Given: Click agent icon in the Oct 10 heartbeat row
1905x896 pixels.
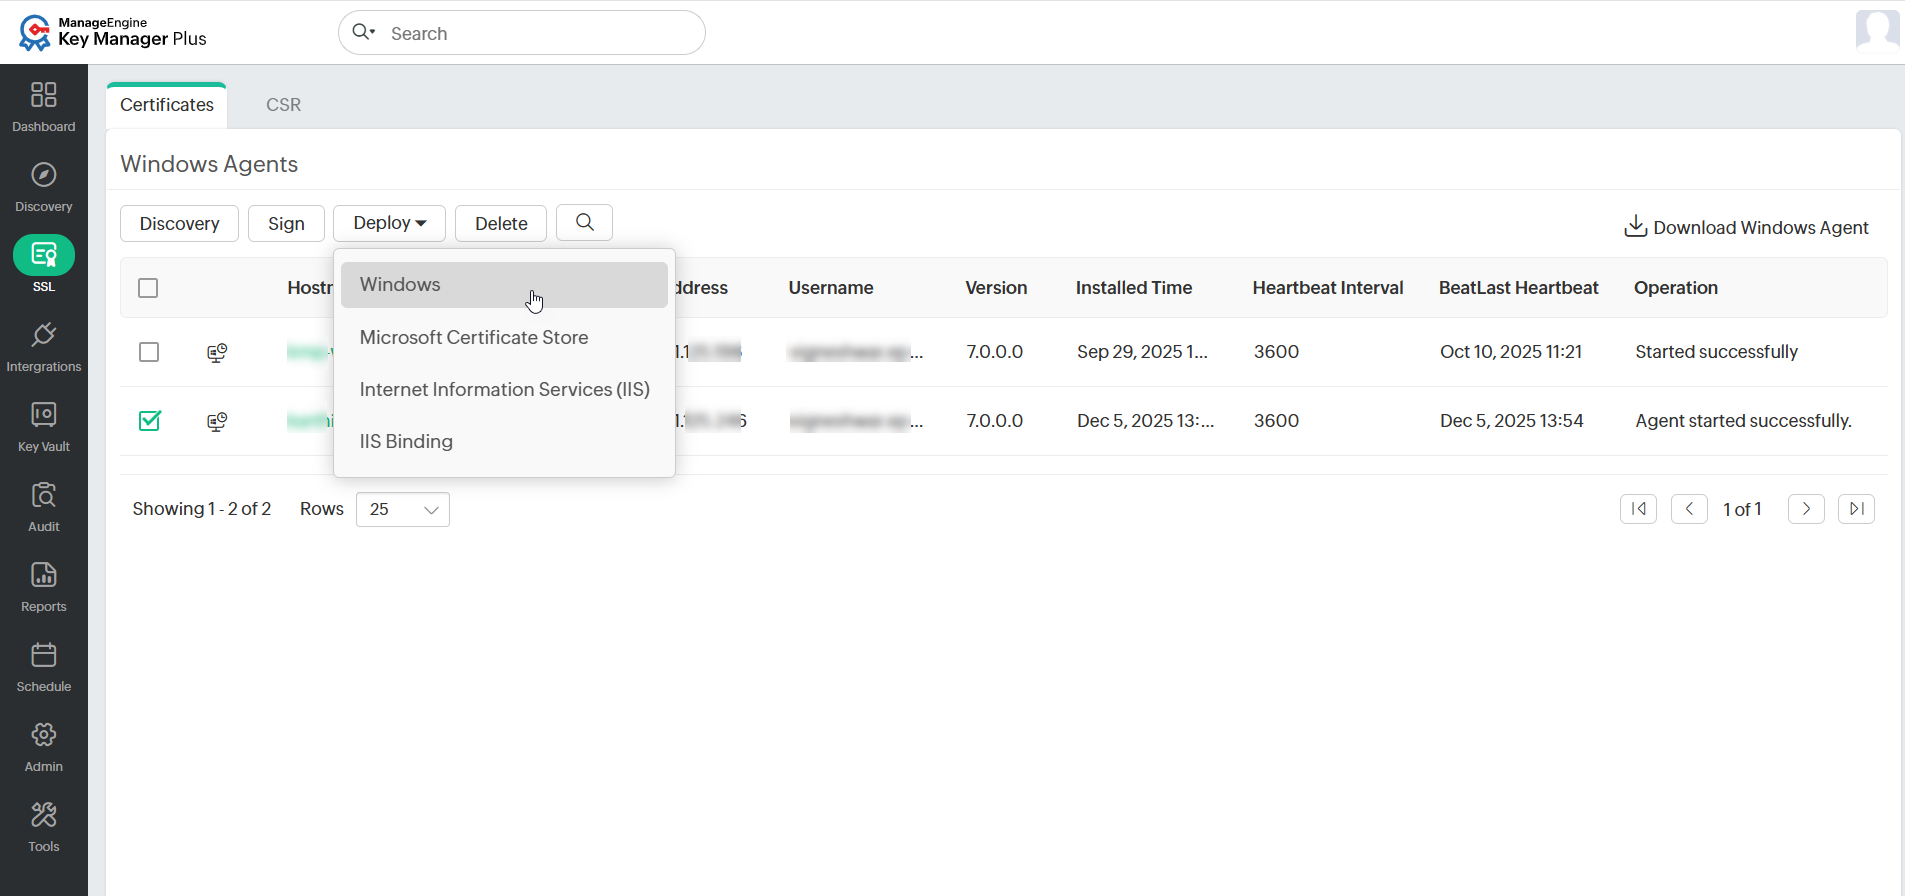Looking at the screenshot, I should 217,352.
